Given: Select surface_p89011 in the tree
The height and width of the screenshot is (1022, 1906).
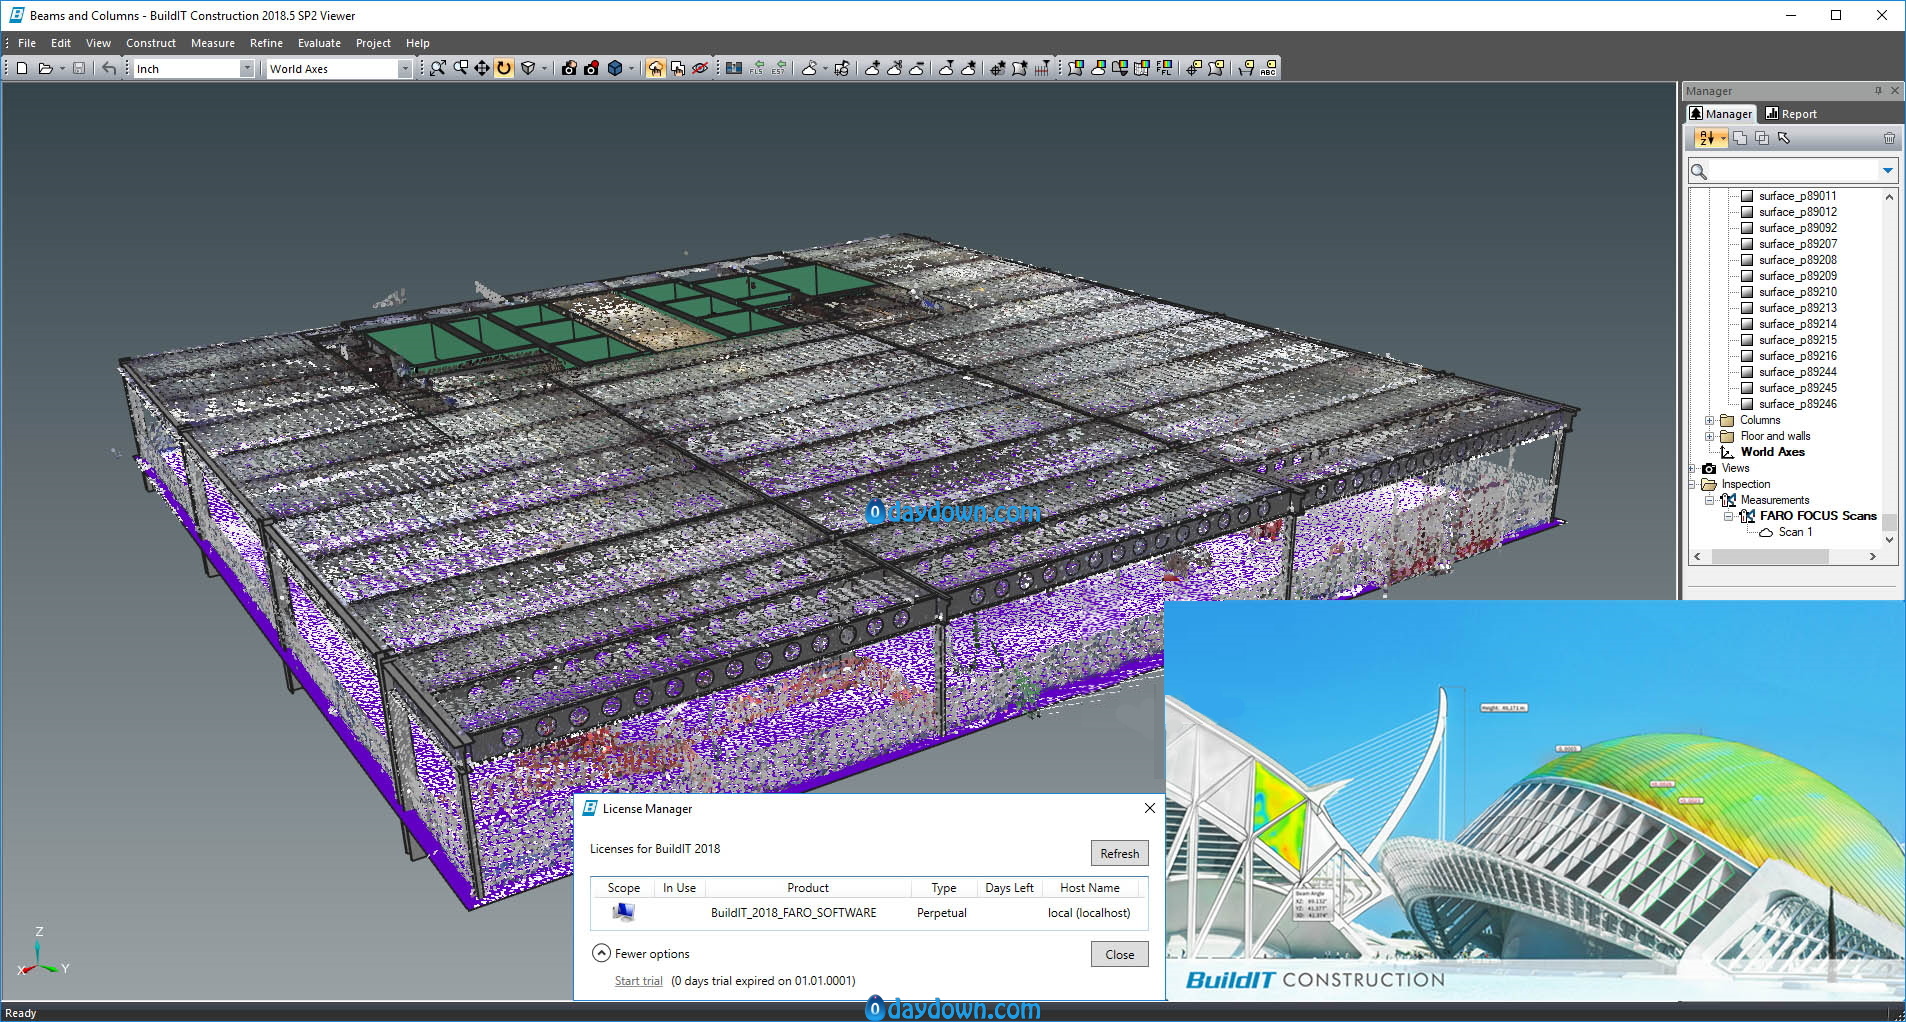Looking at the screenshot, I should (1797, 196).
